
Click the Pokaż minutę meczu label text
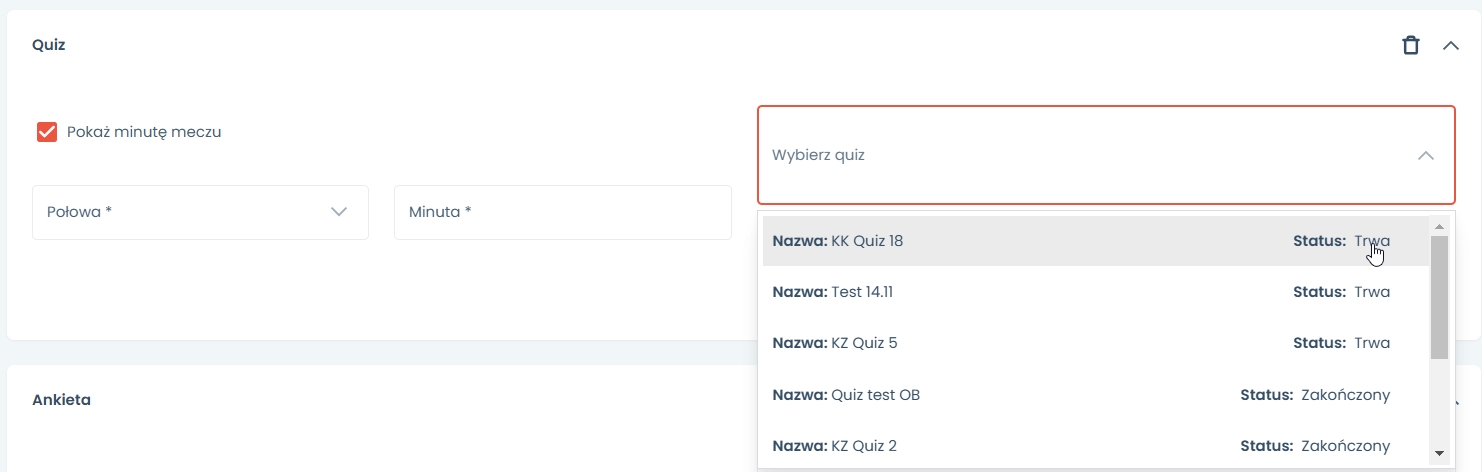pyautogui.click(x=144, y=132)
